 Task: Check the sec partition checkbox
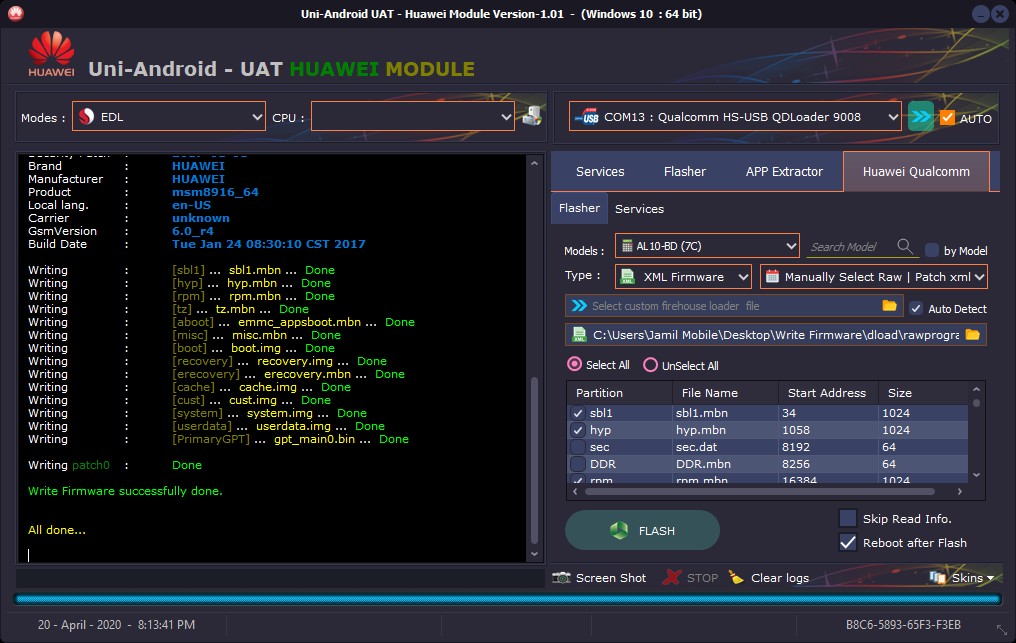[578, 447]
